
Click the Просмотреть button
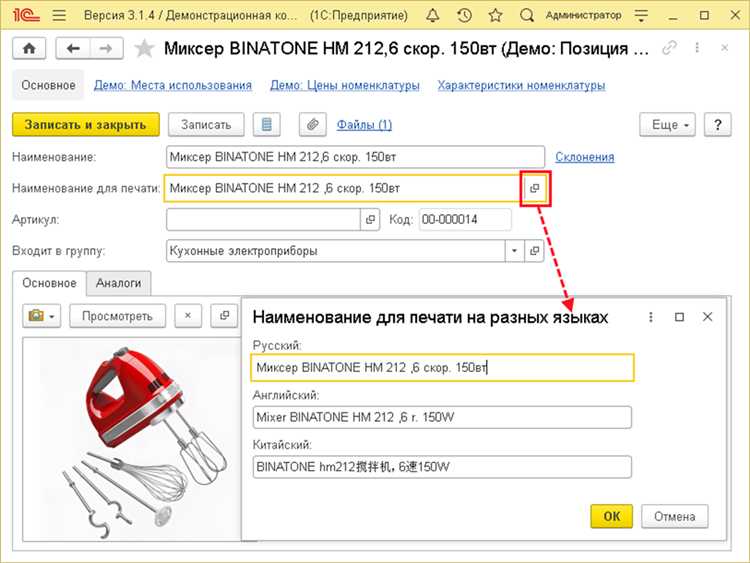pos(117,316)
